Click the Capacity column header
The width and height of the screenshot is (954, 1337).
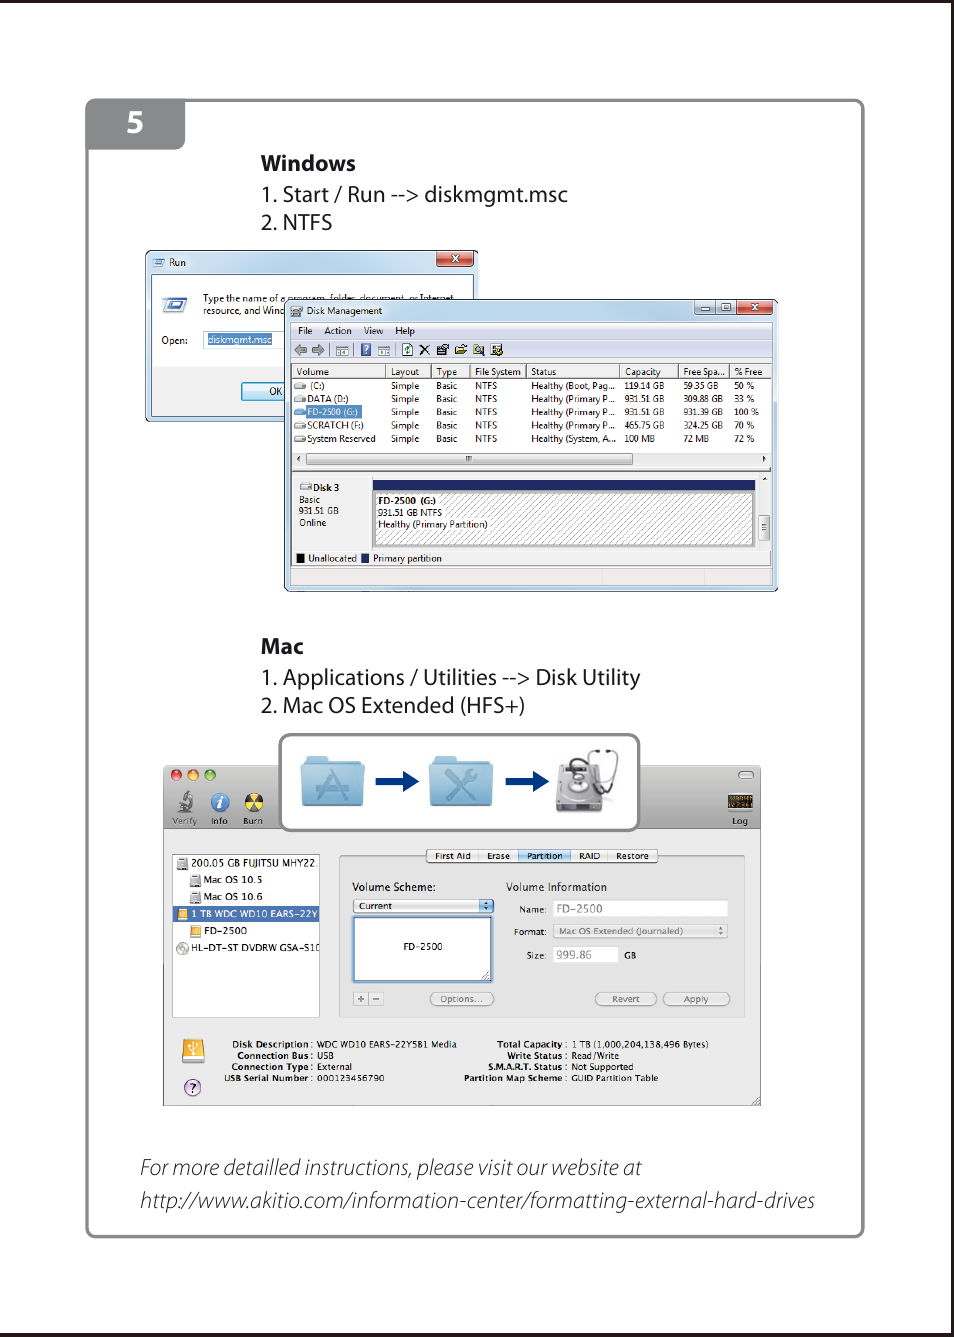coord(649,372)
